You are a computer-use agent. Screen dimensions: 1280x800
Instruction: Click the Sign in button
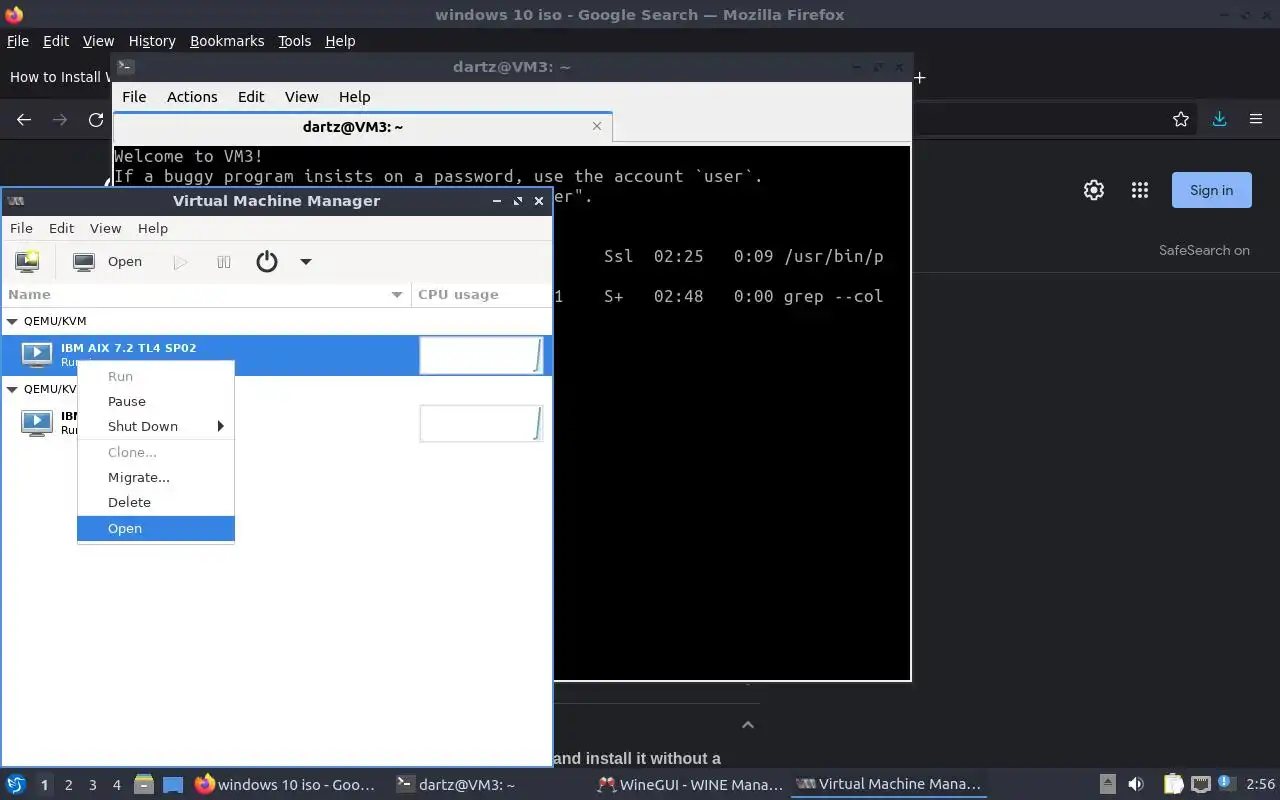1211,190
